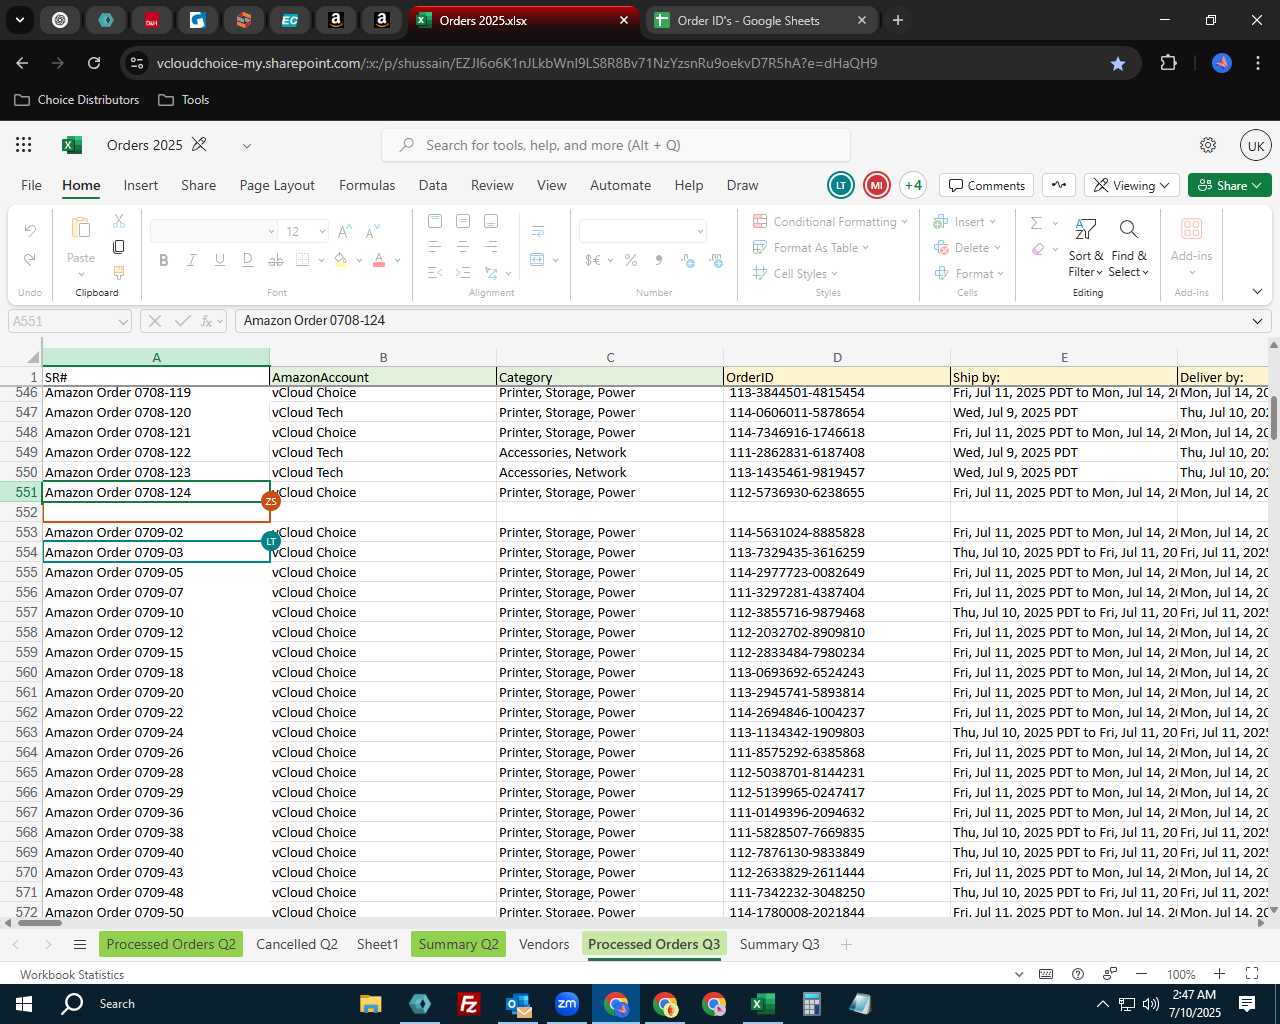Click the Windows Start button
The height and width of the screenshot is (1024, 1280).
pos(24,1004)
